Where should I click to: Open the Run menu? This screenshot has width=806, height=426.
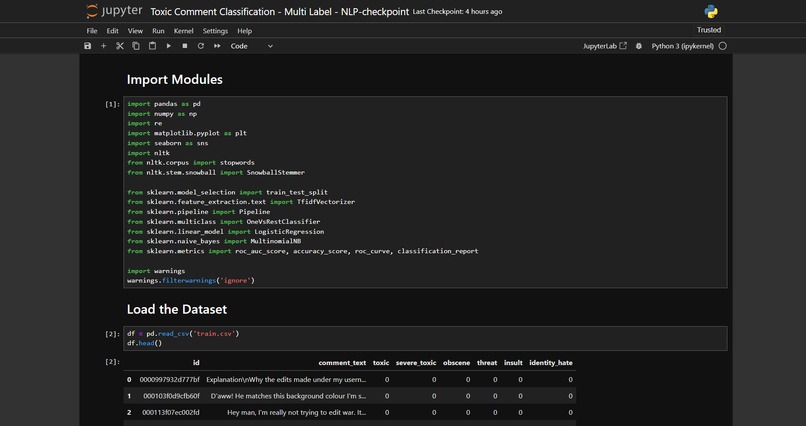158,31
